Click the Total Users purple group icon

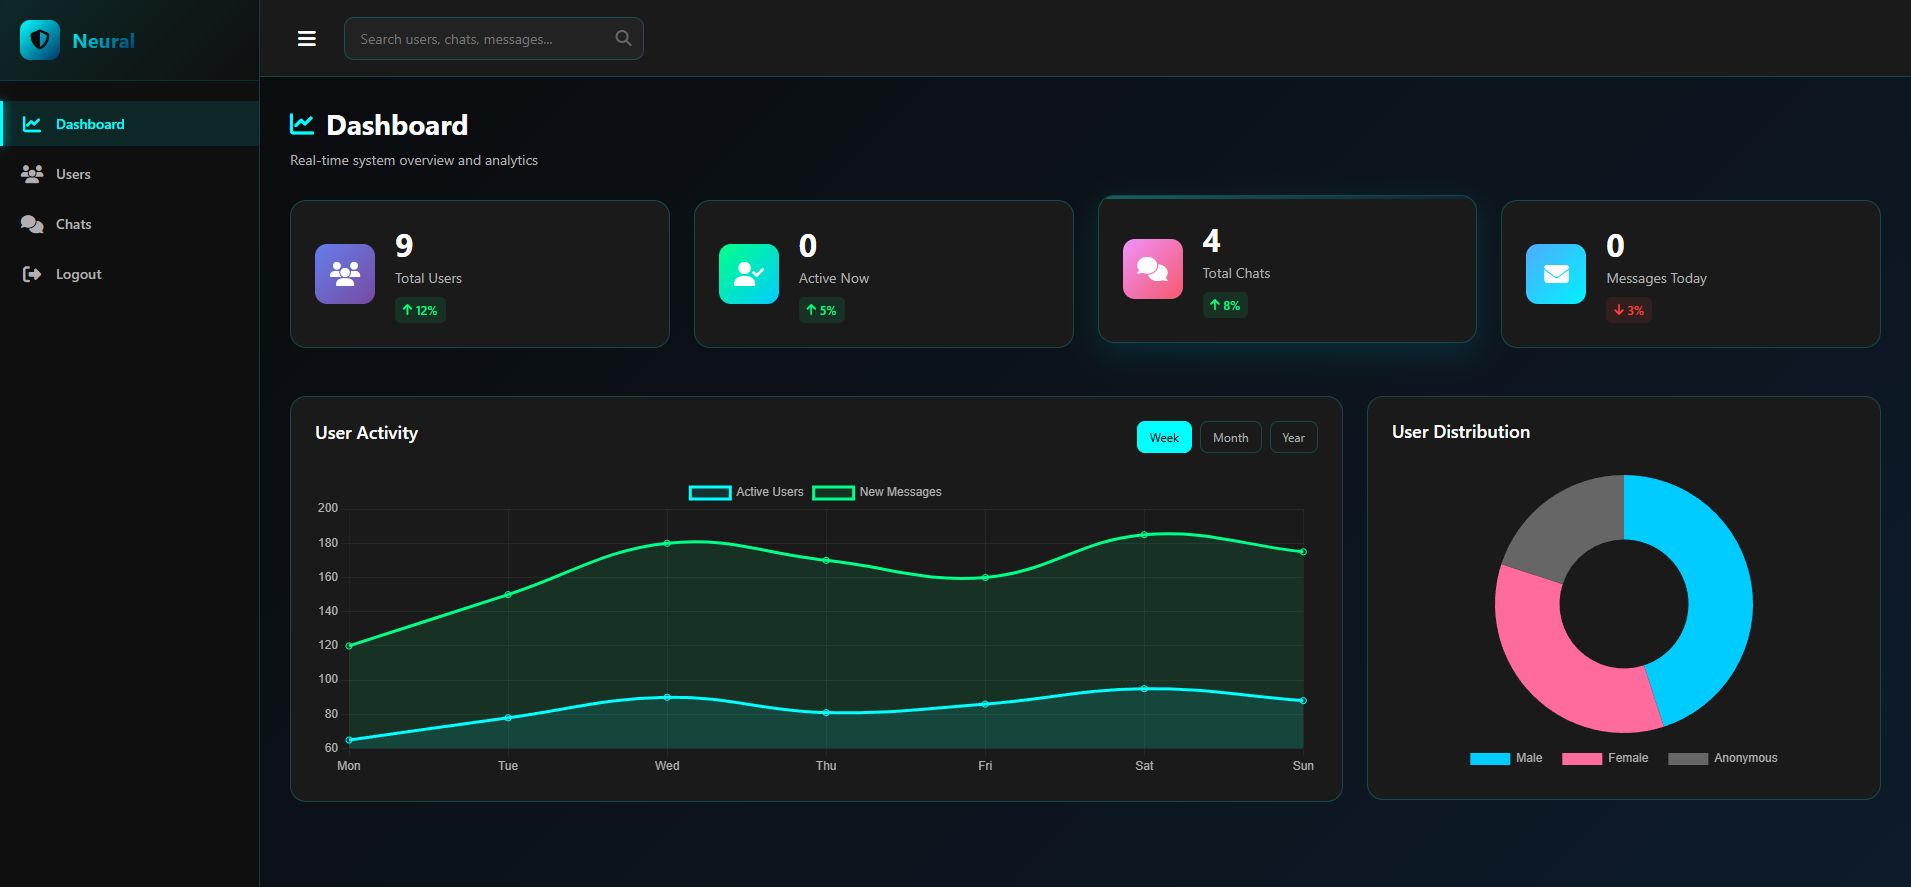click(x=345, y=274)
